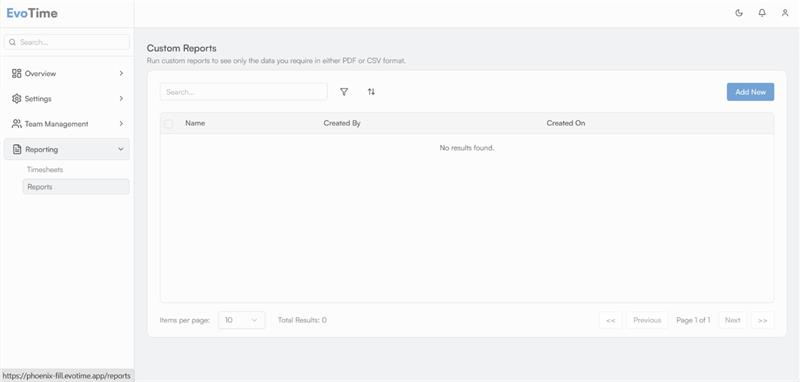
Task: Click the Previous page button
Action: click(x=647, y=320)
